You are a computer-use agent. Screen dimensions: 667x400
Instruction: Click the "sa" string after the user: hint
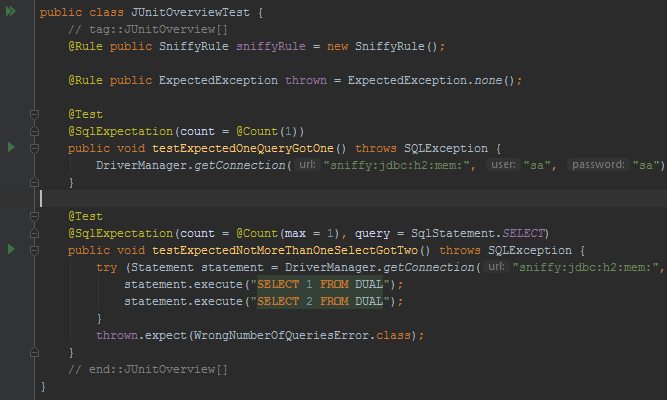(x=537, y=165)
